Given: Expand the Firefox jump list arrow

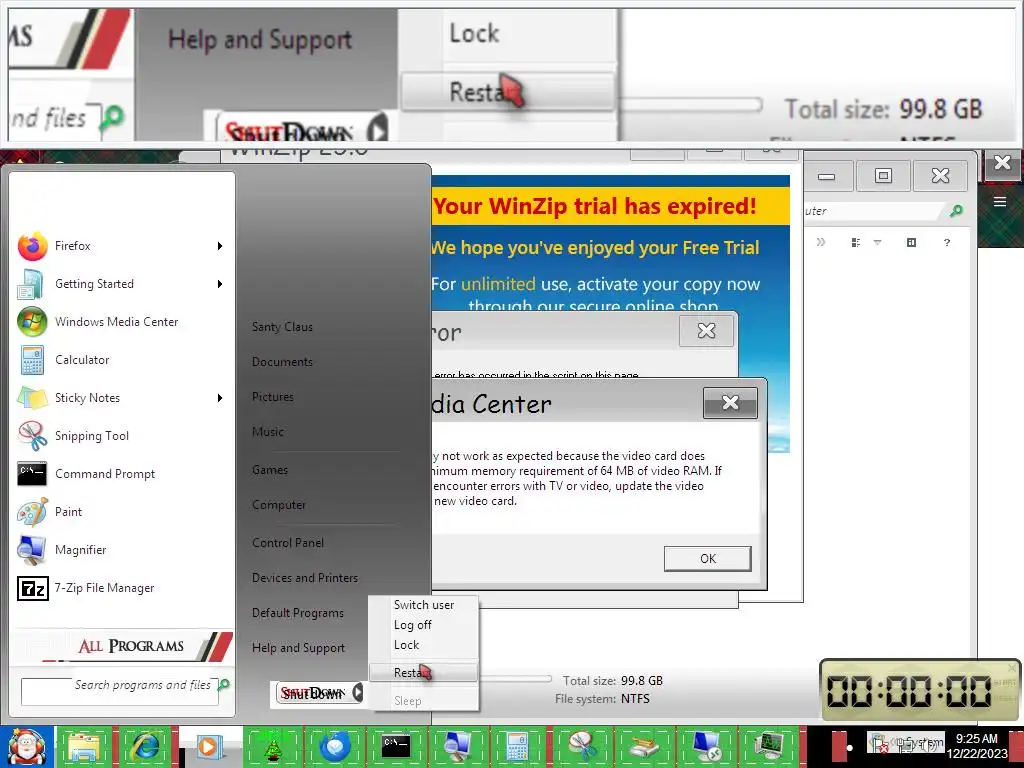Looking at the screenshot, I should 220,246.
